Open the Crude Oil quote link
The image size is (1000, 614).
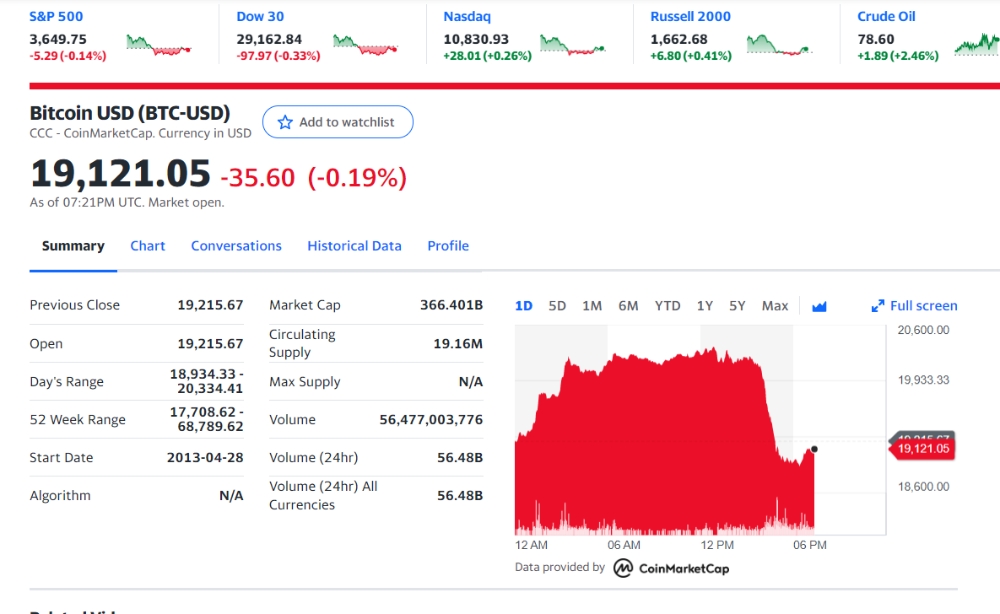886,17
